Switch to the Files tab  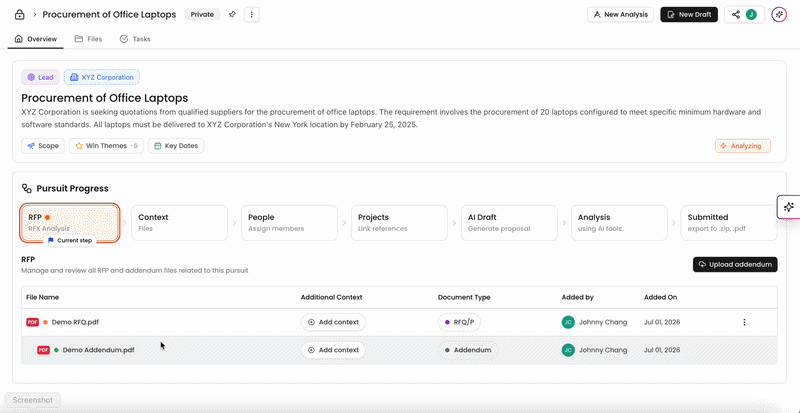(x=88, y=39)
